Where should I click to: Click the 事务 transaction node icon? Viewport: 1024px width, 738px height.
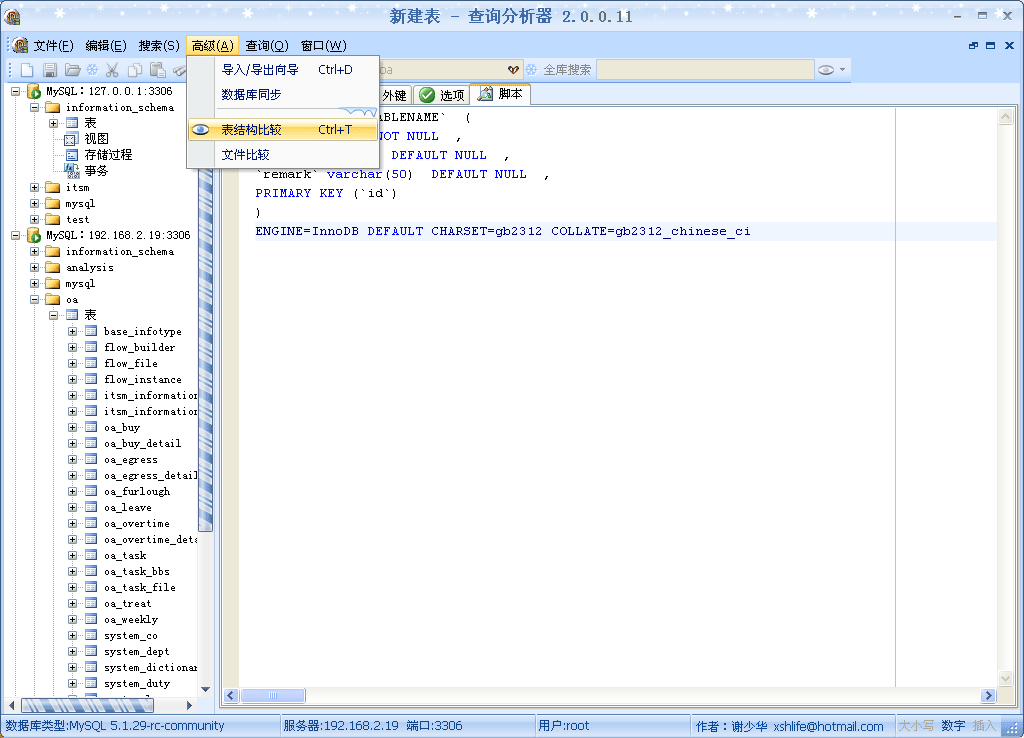[71, 171]
